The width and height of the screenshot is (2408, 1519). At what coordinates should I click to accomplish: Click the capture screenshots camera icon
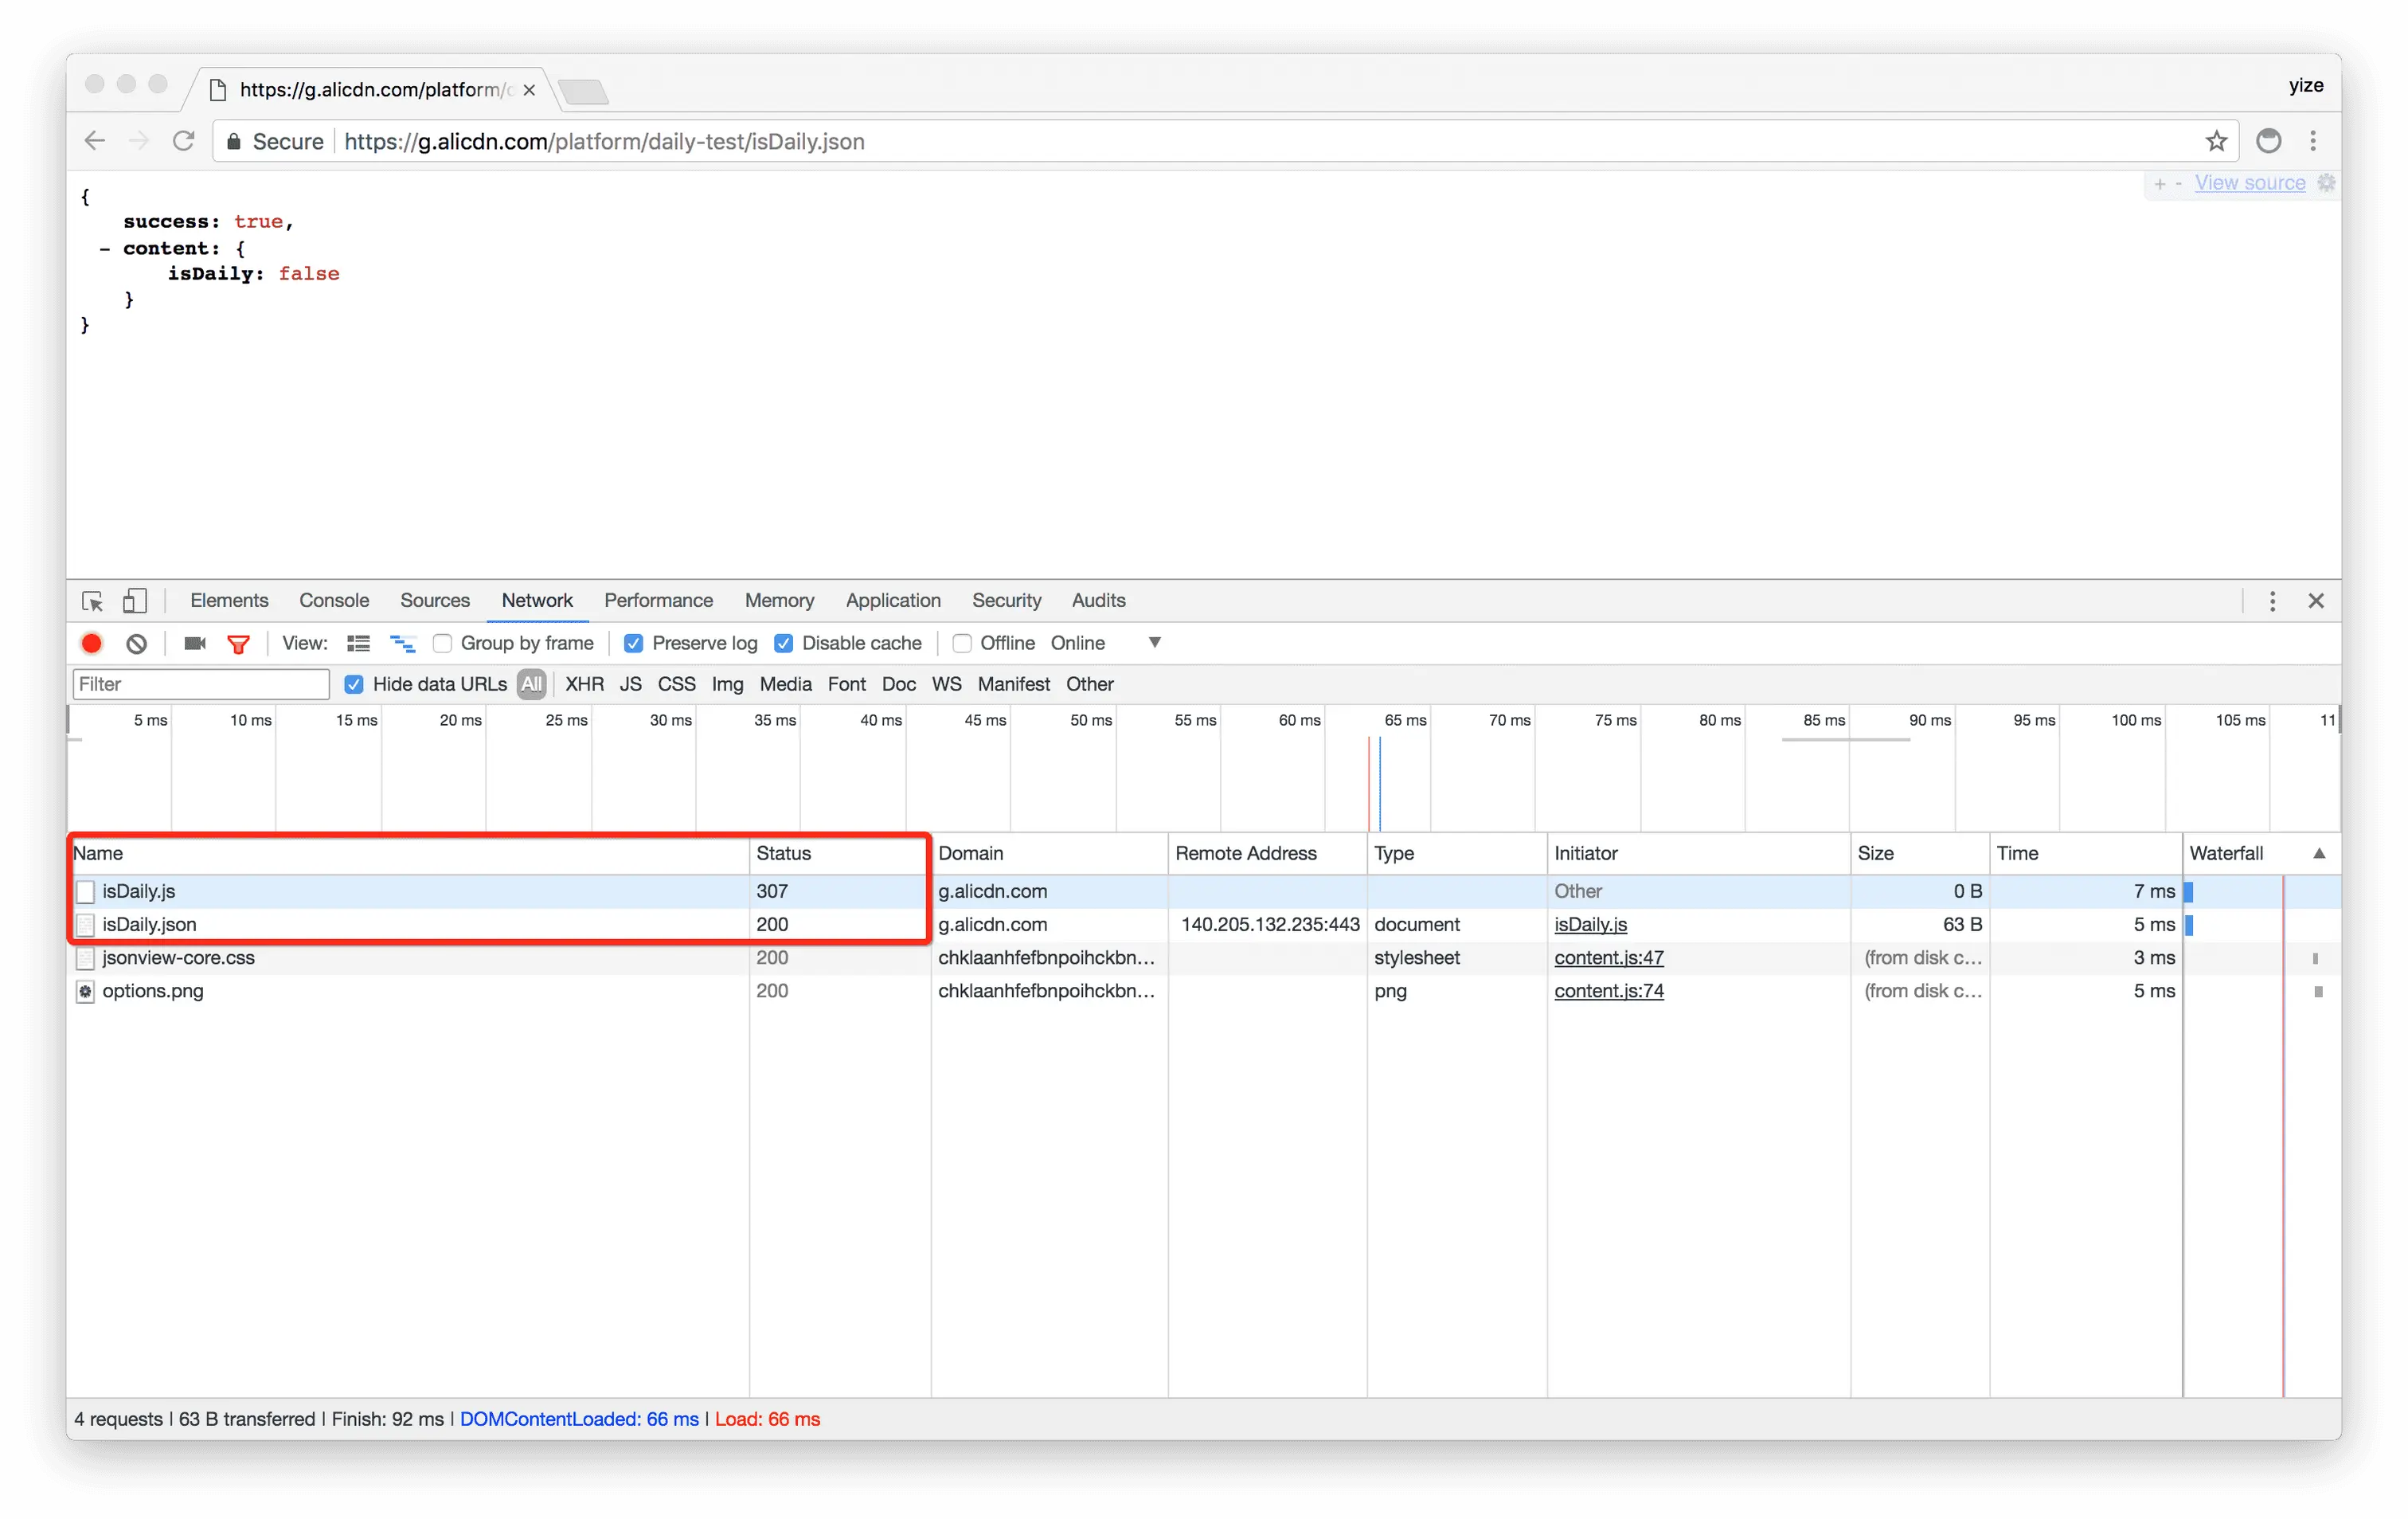[195, 644]
